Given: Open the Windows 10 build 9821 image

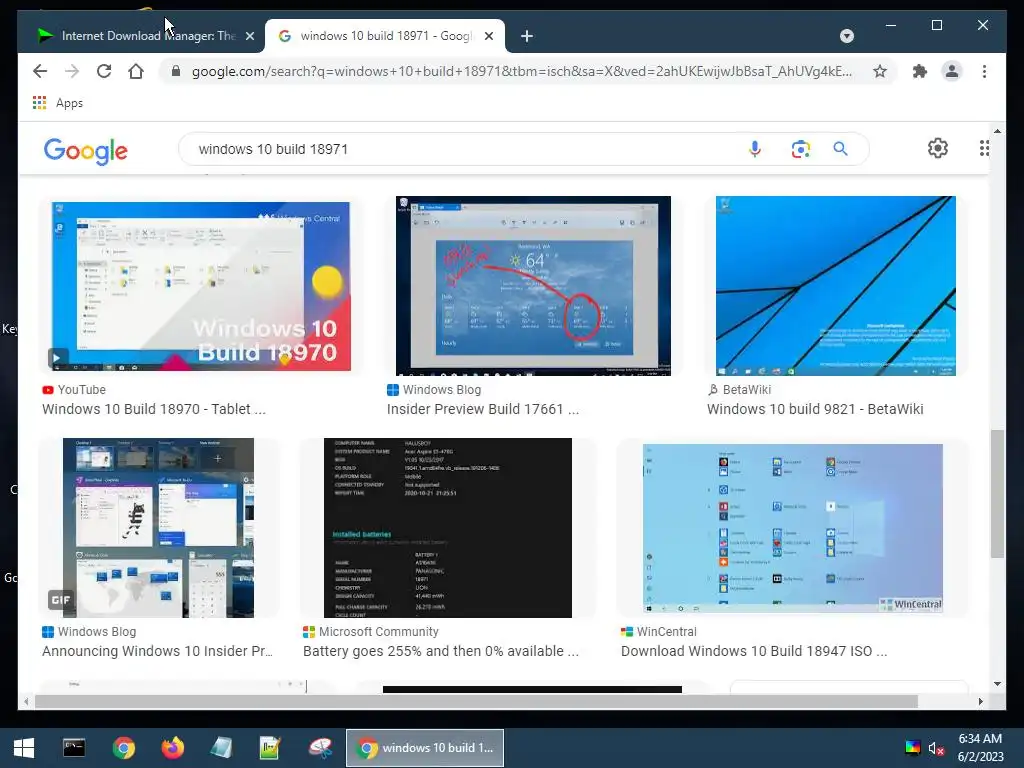Looking at the screenshot, I should [x=835, y=285].
